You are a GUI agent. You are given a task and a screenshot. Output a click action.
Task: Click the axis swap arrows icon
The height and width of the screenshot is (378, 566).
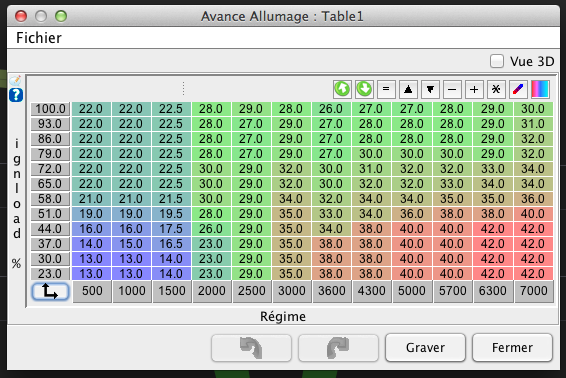[x=50, y=291]
